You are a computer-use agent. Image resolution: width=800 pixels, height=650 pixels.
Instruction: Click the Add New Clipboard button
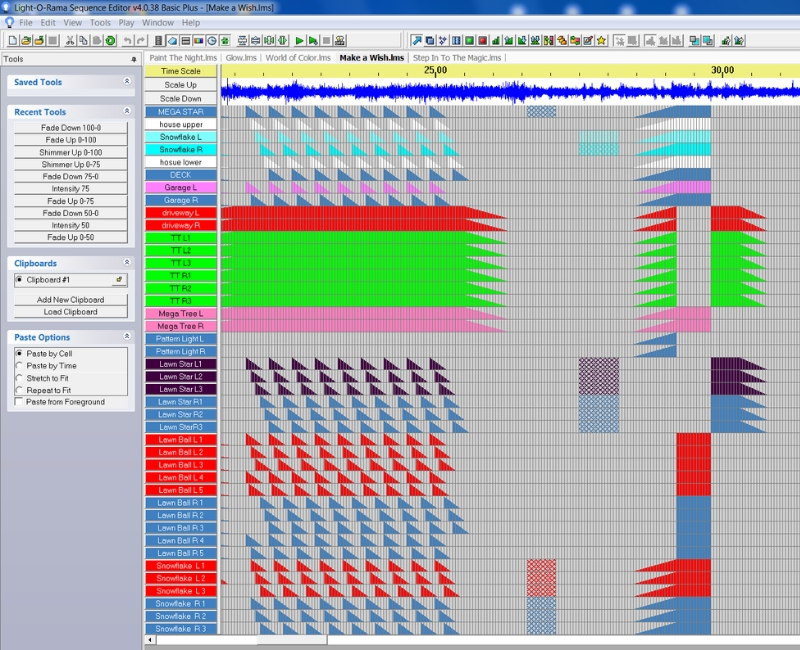71,299
